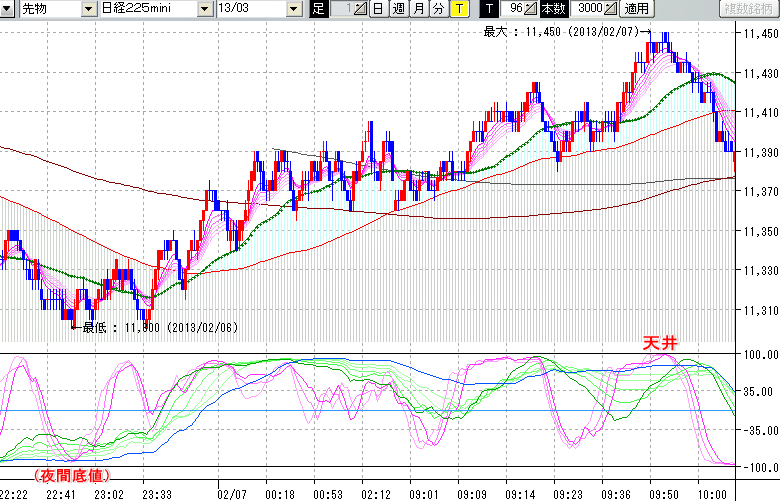Switch to minute bars using 分 button
The width and height of the screenshot is (780, 501).
(x=438, y=9)
